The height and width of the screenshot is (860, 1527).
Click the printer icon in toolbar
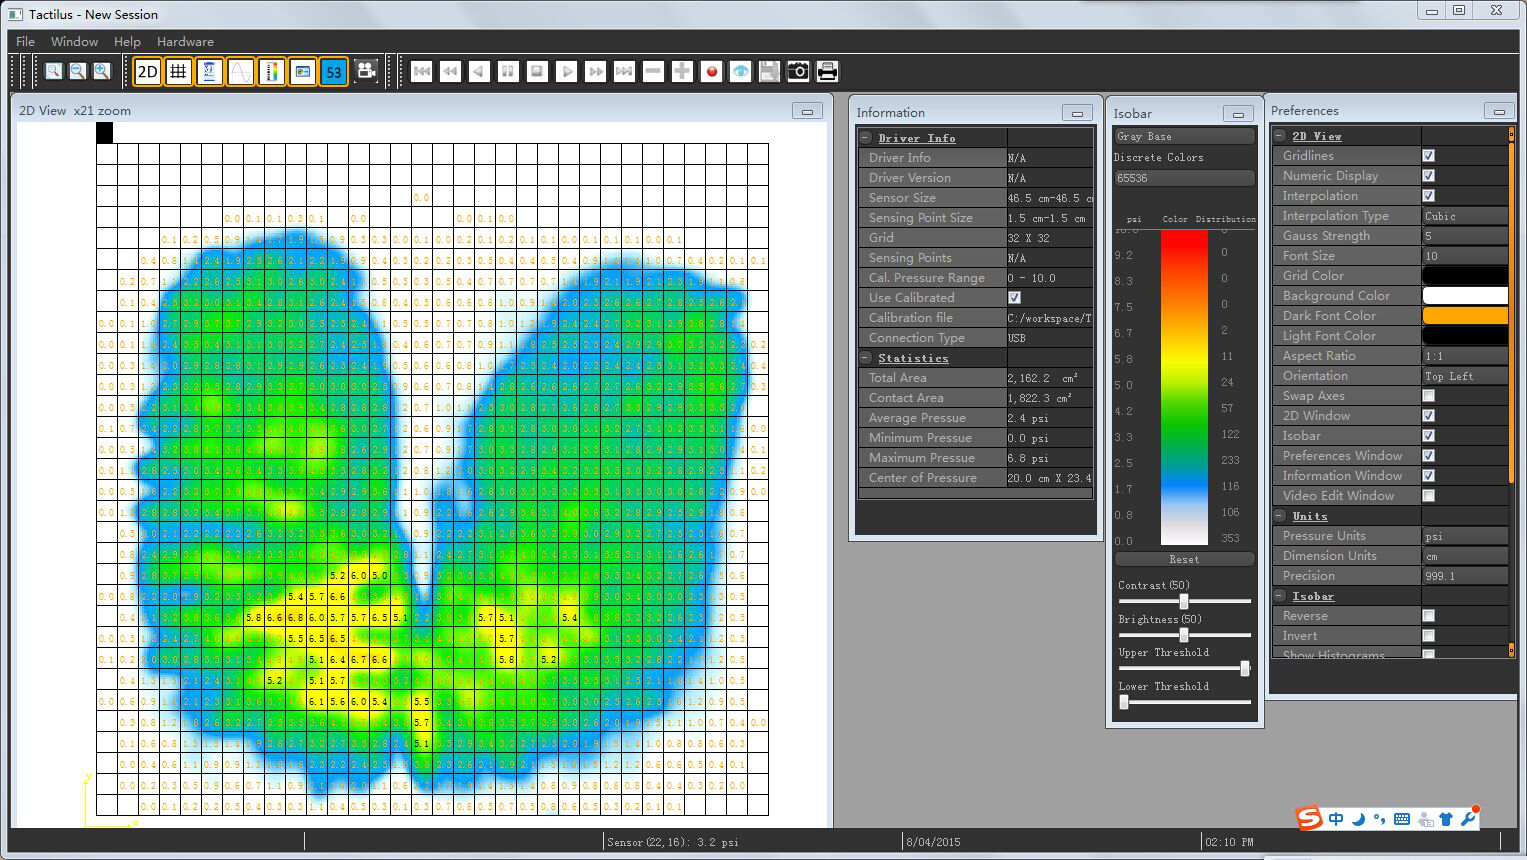[x=827, y=72]
